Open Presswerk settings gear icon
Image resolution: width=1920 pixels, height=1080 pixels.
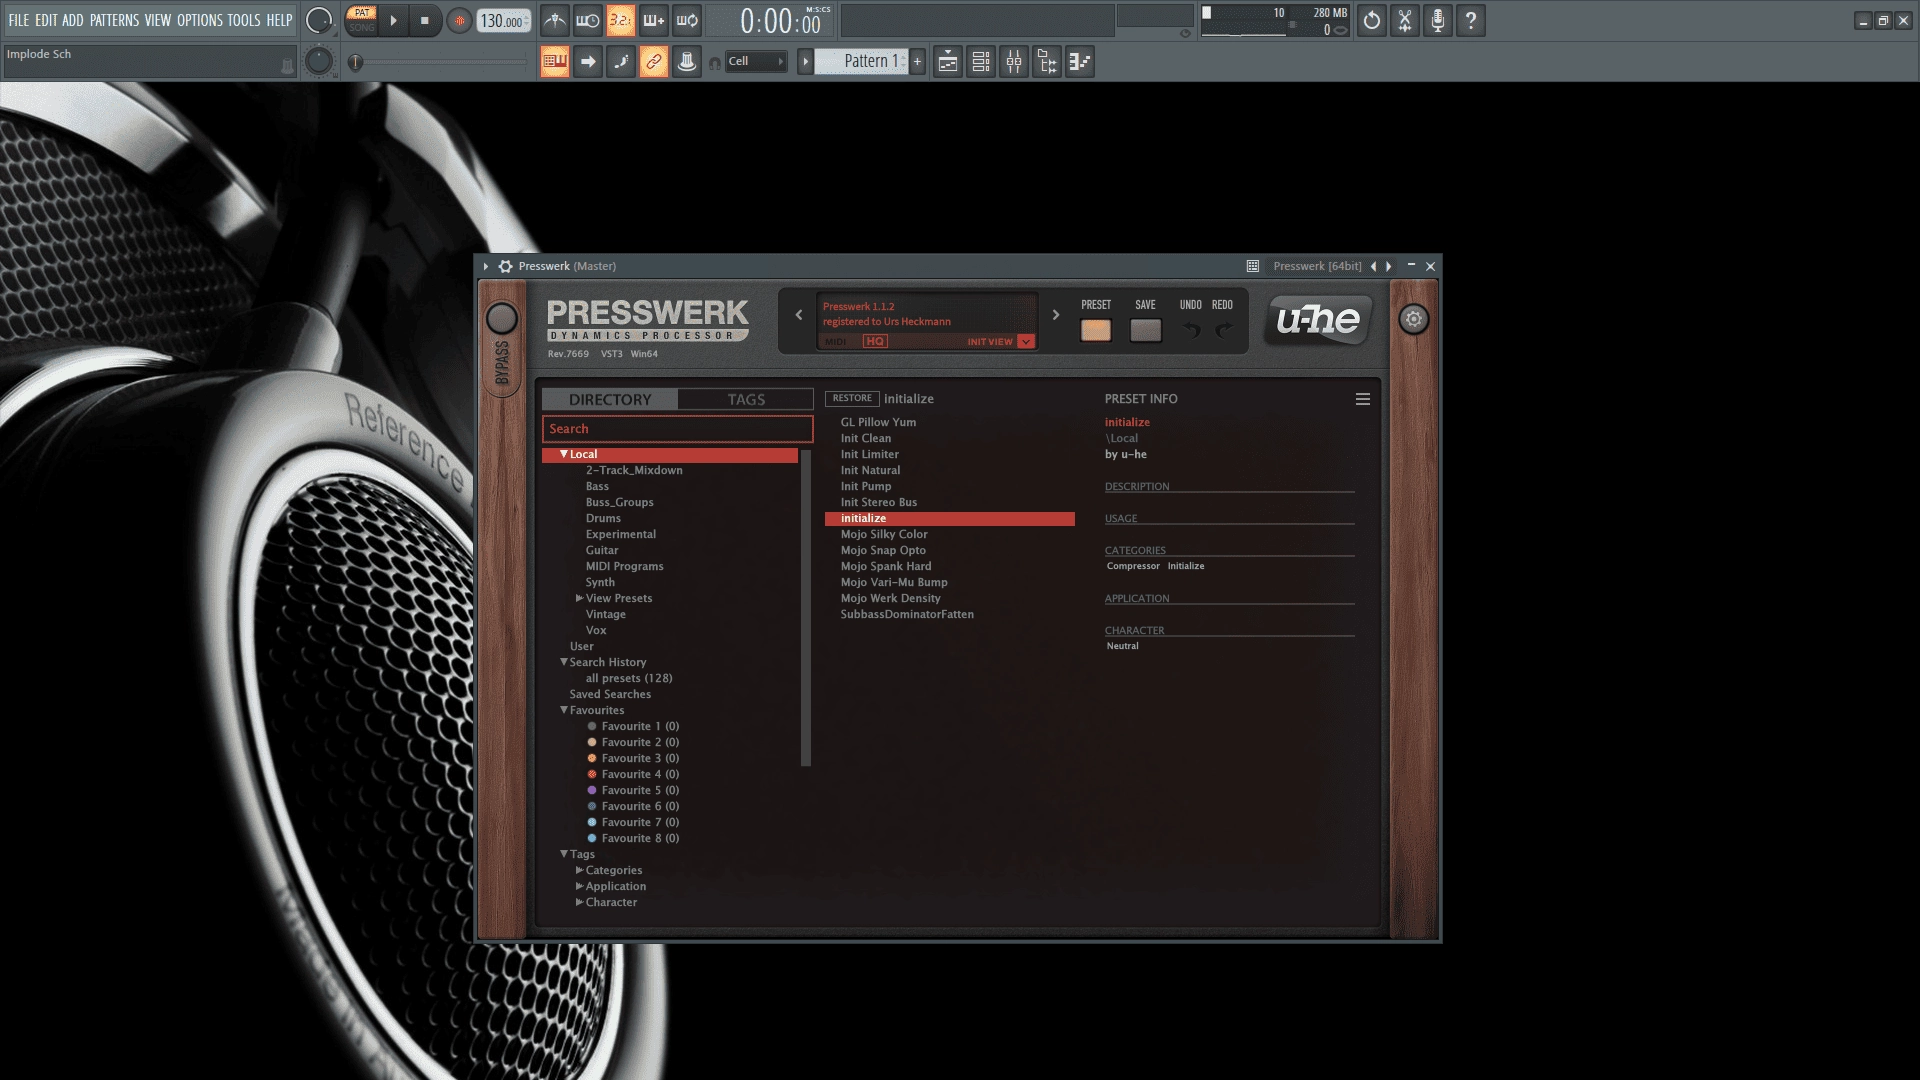click(x=1413, y=320)
